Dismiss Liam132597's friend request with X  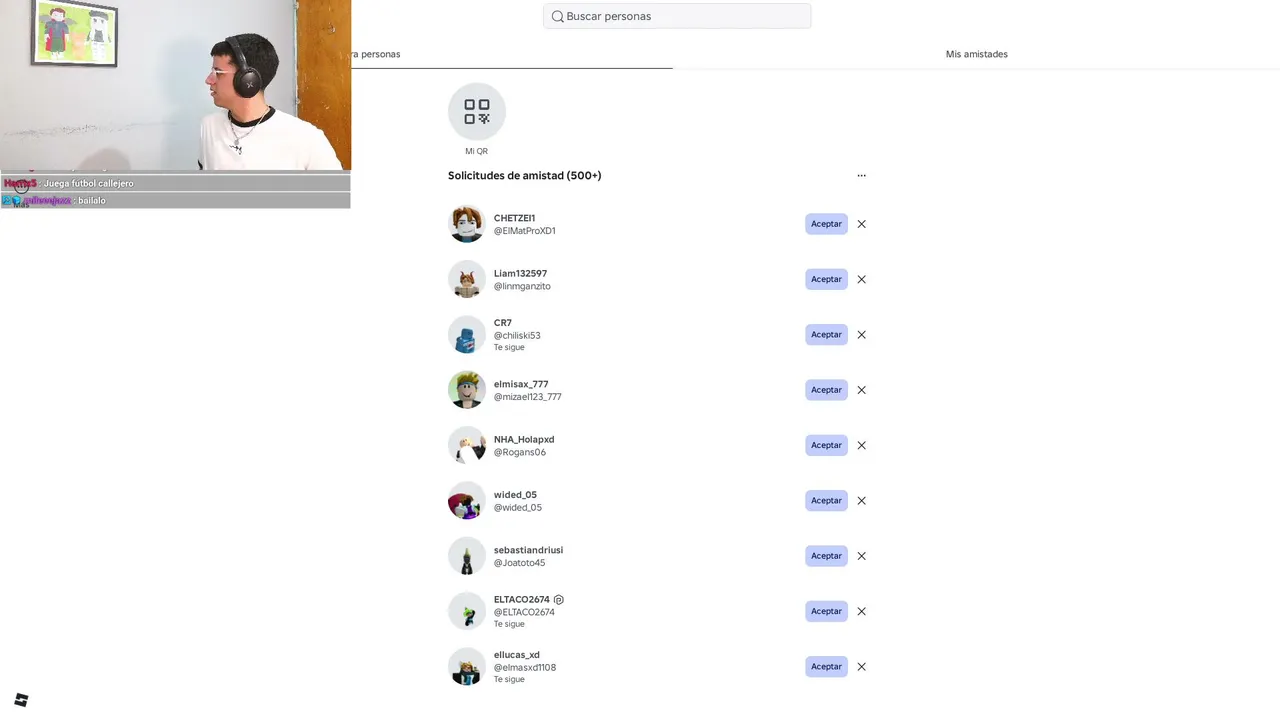[861, 279]
